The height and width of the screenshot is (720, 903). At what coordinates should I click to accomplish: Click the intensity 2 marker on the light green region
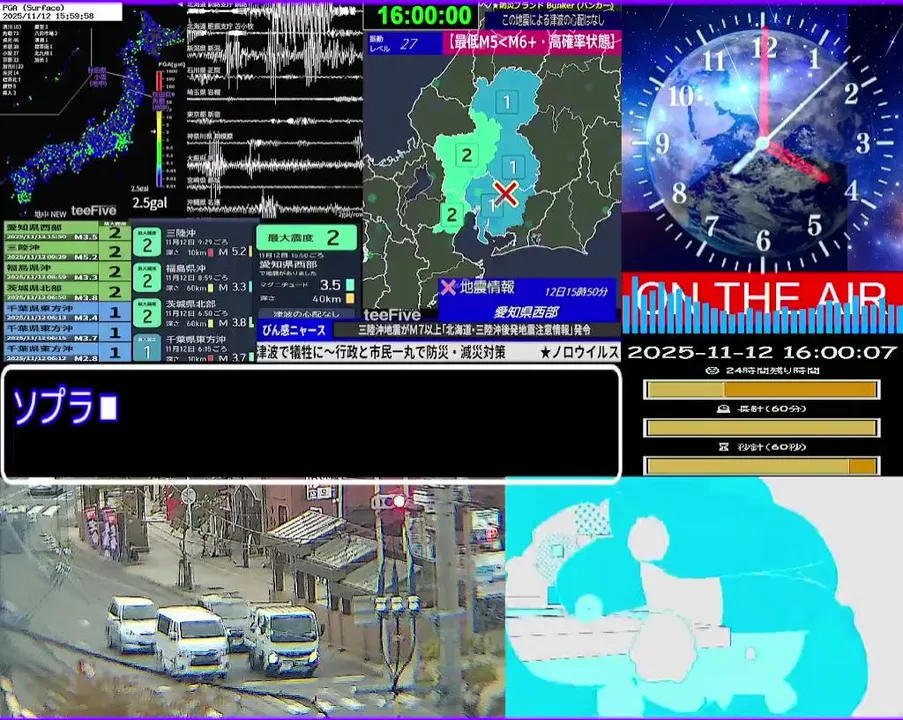466,154
